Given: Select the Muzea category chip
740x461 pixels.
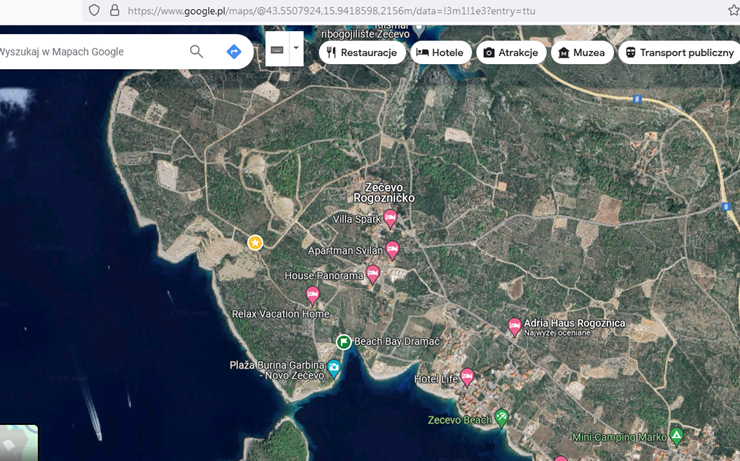Looking at the screenshot, I should coord(581,53).
